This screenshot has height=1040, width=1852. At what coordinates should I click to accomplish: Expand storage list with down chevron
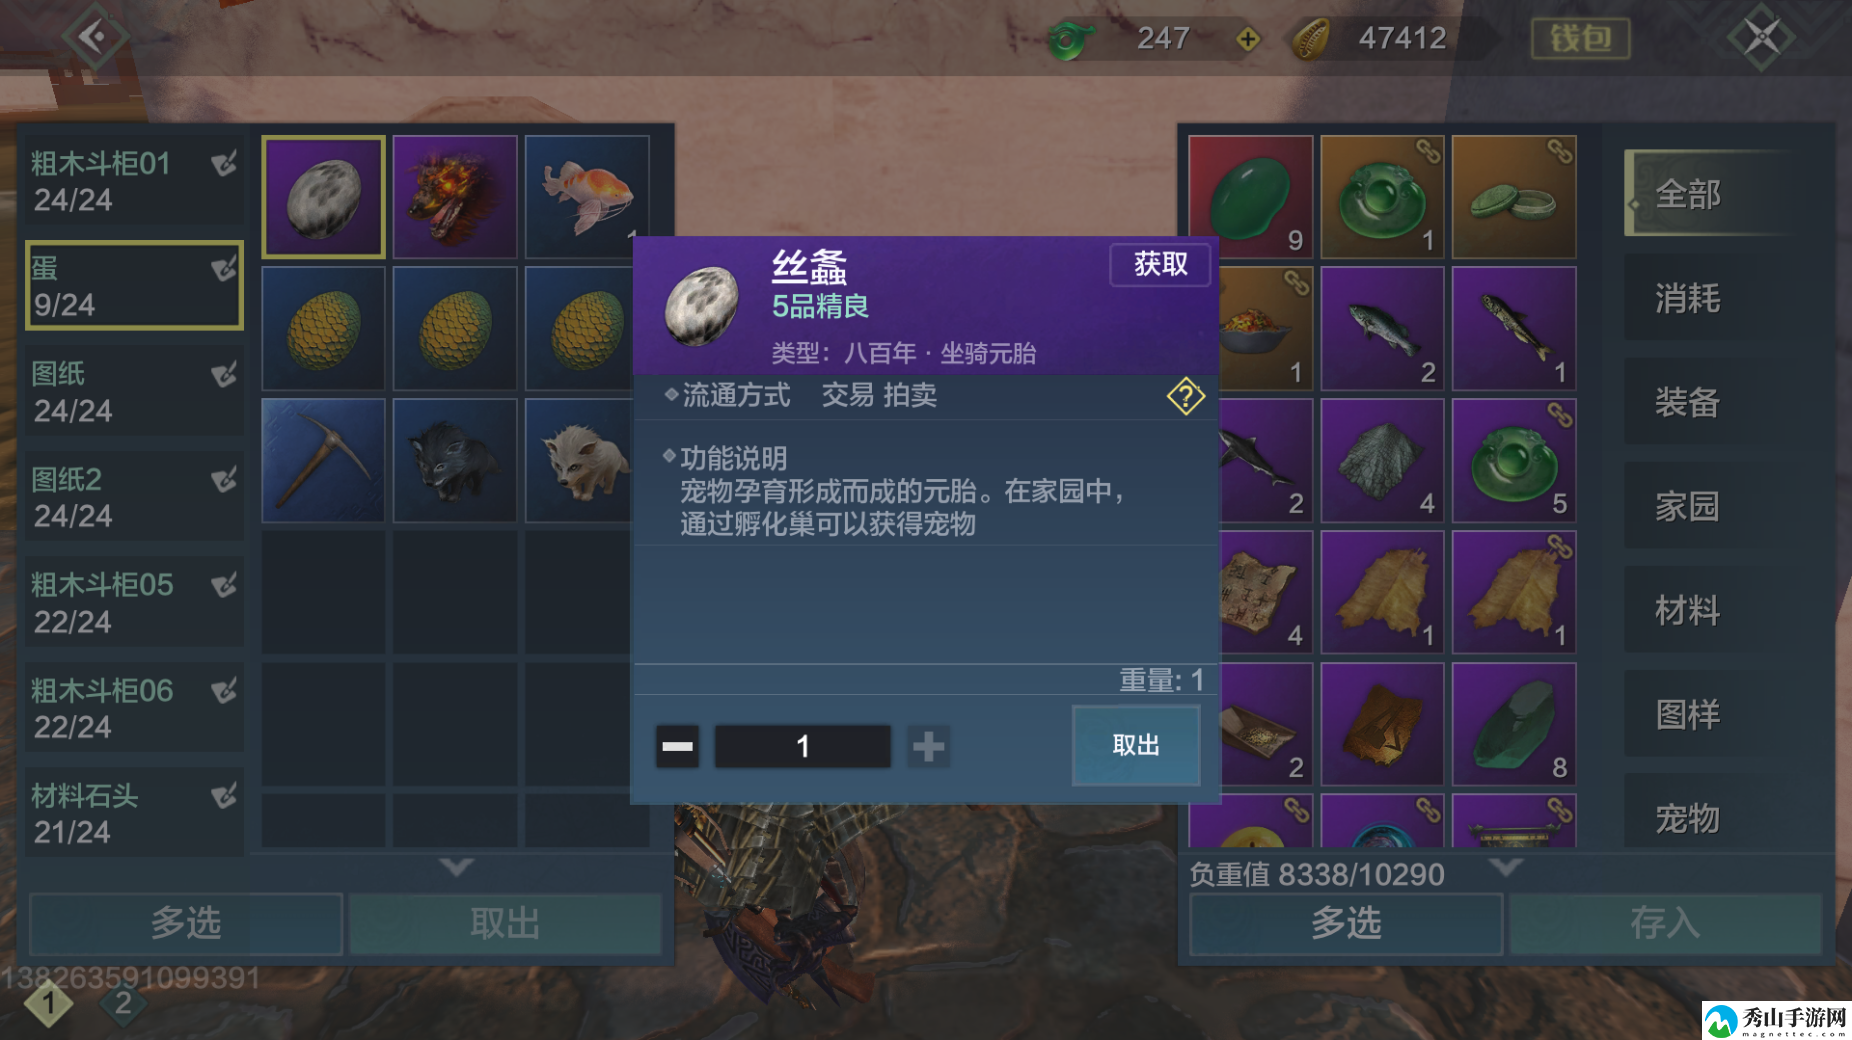[x=456, y=866]
